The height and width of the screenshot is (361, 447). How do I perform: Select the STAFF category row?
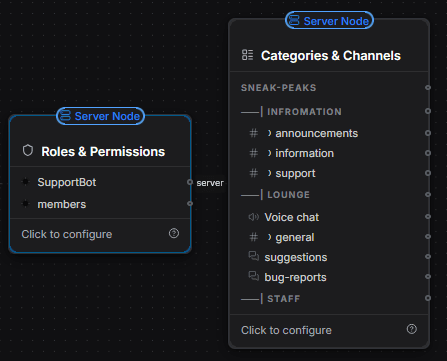click(x=329, y=299)
